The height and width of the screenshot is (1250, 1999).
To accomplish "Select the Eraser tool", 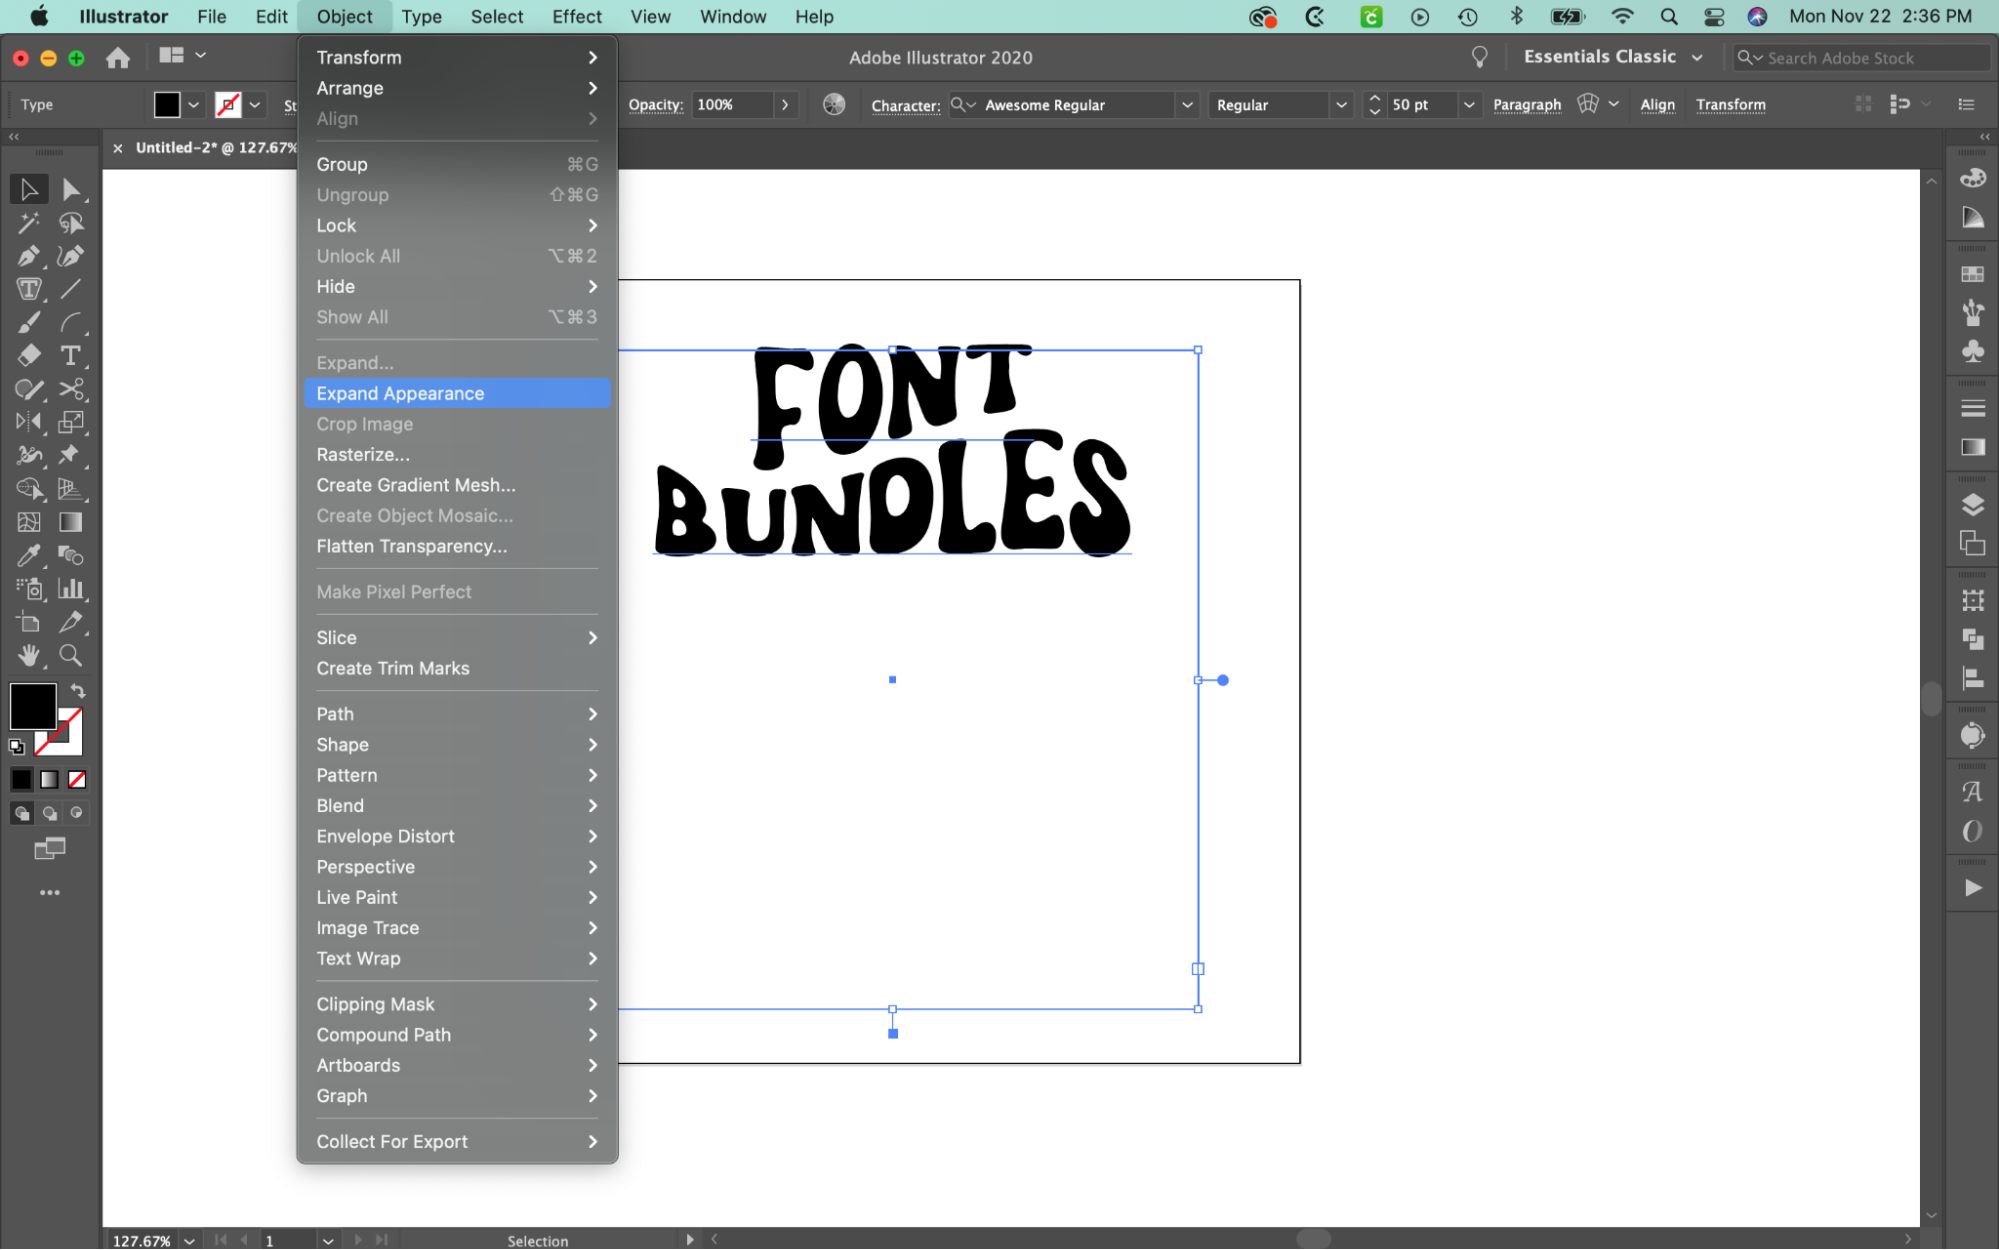I will (x=29, y=355).
